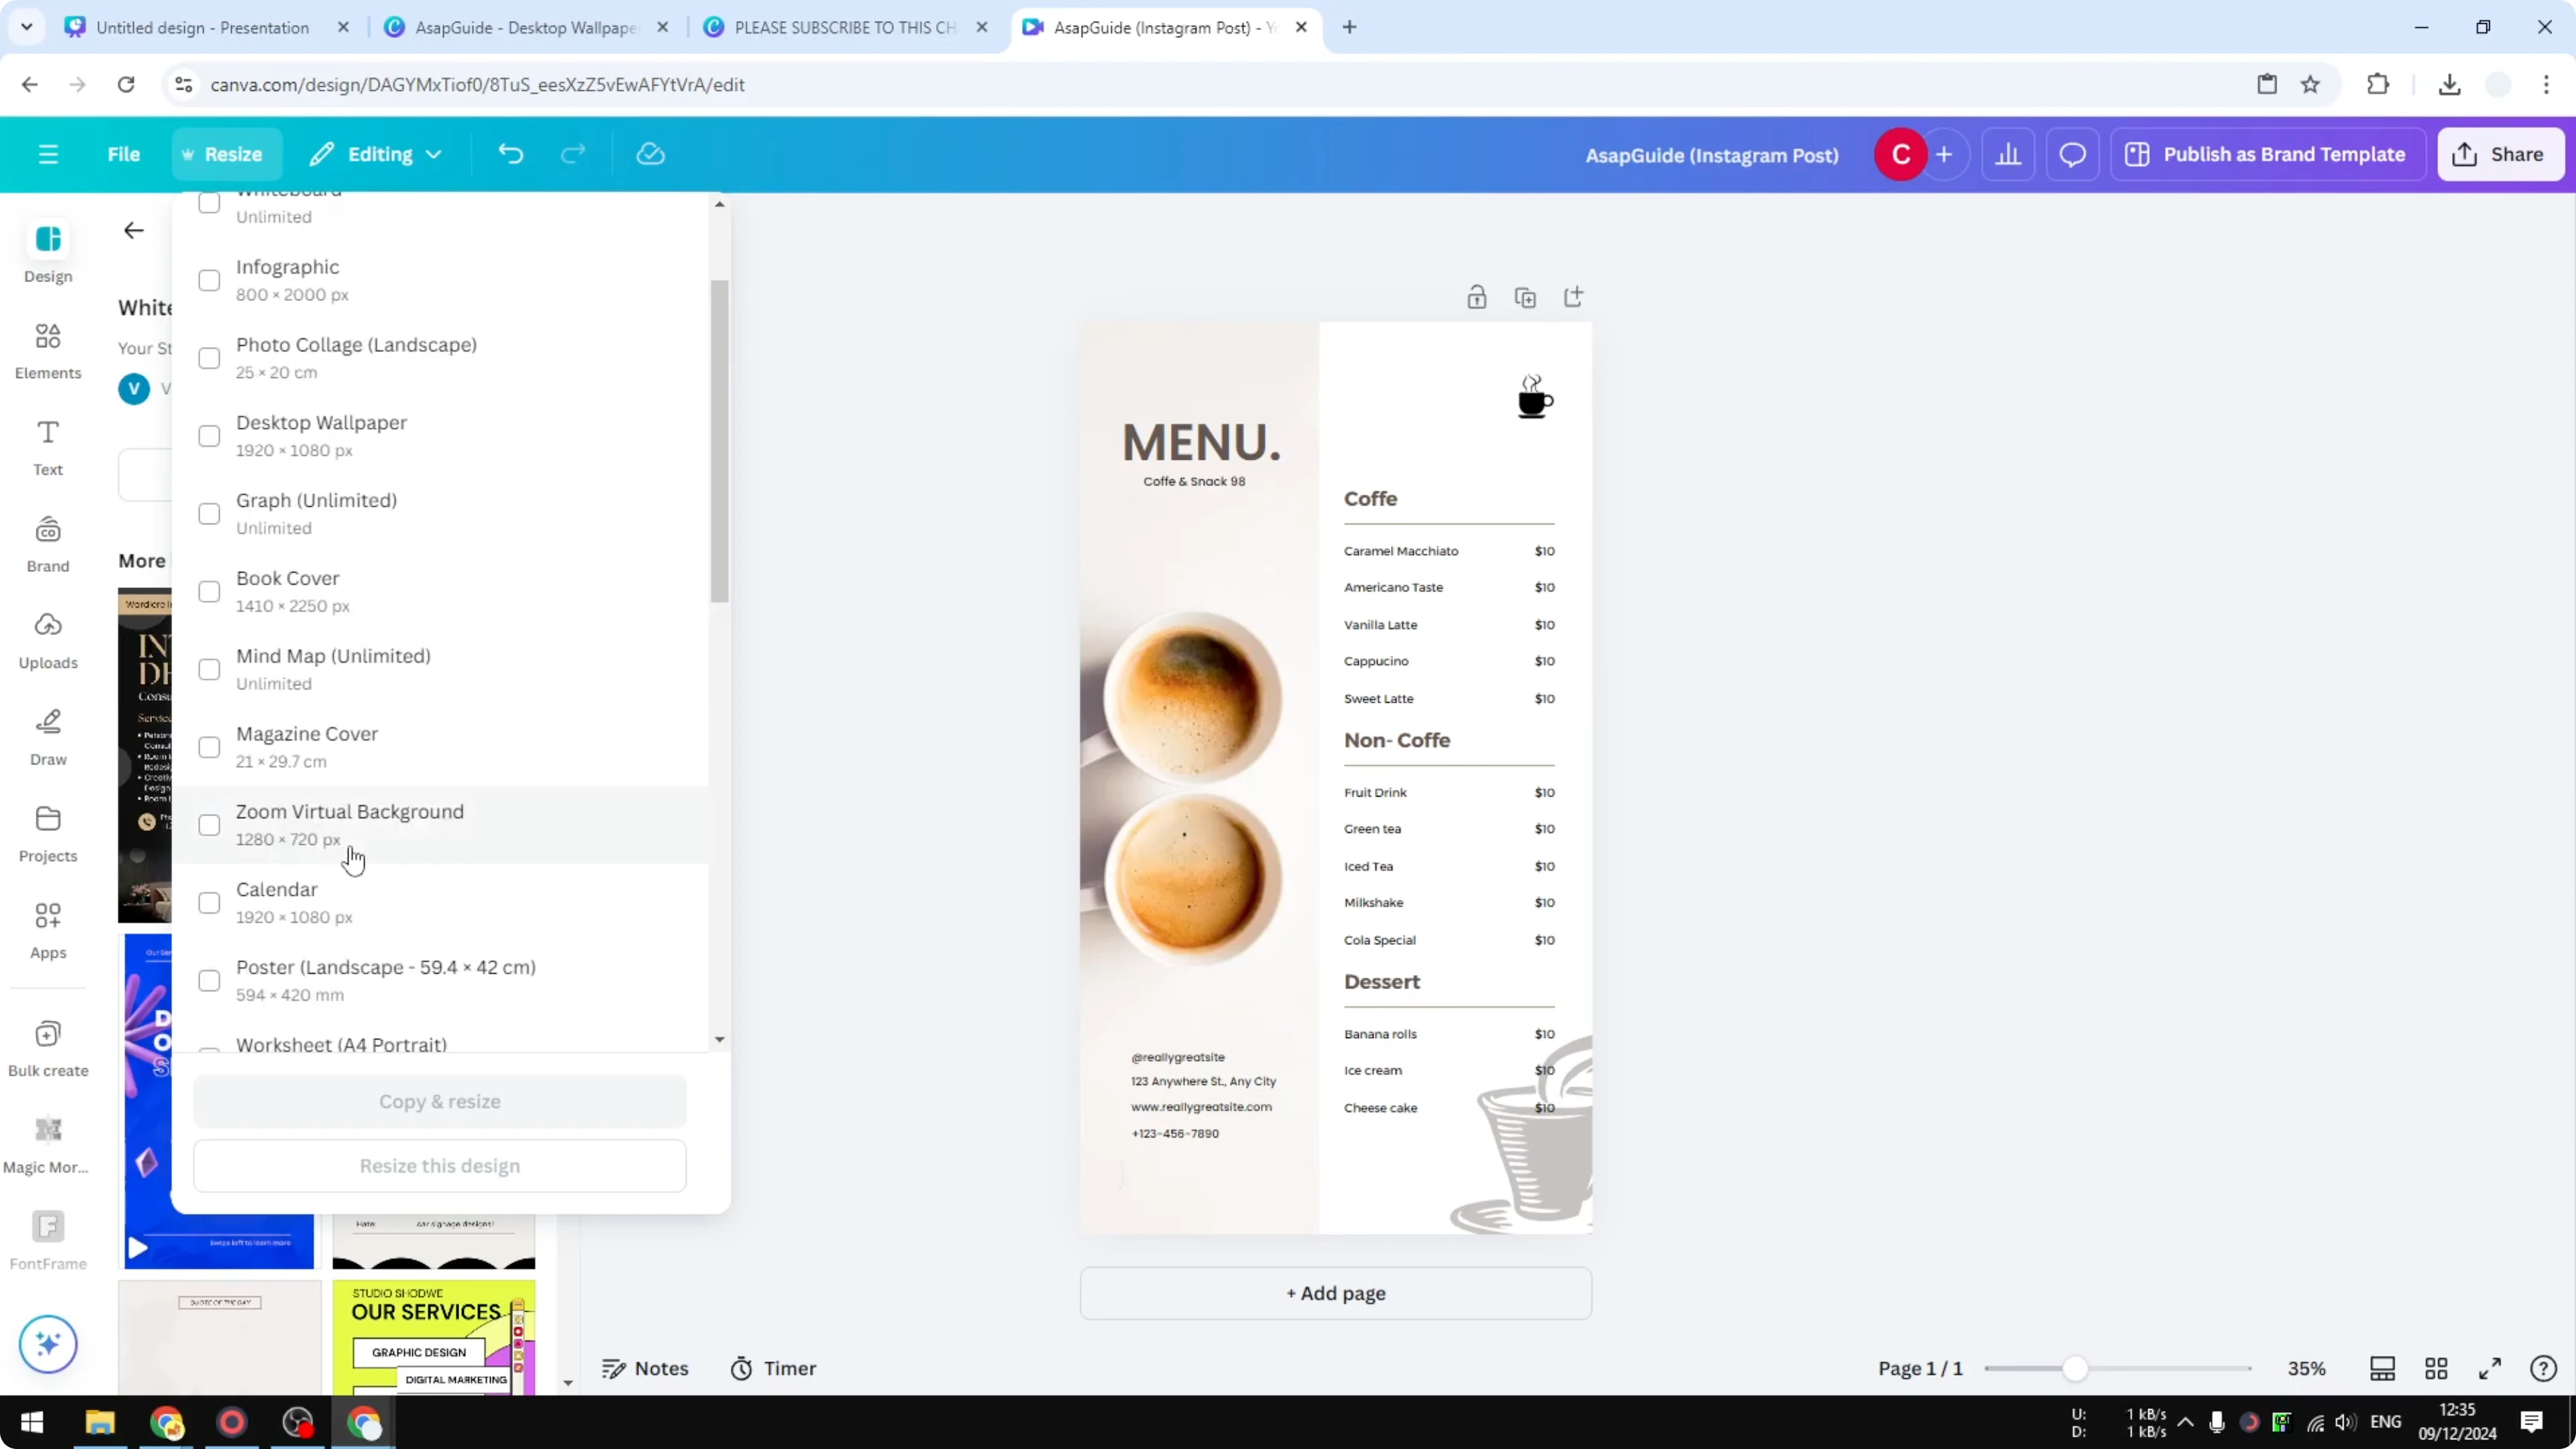Redo the last action

point(573,154)
